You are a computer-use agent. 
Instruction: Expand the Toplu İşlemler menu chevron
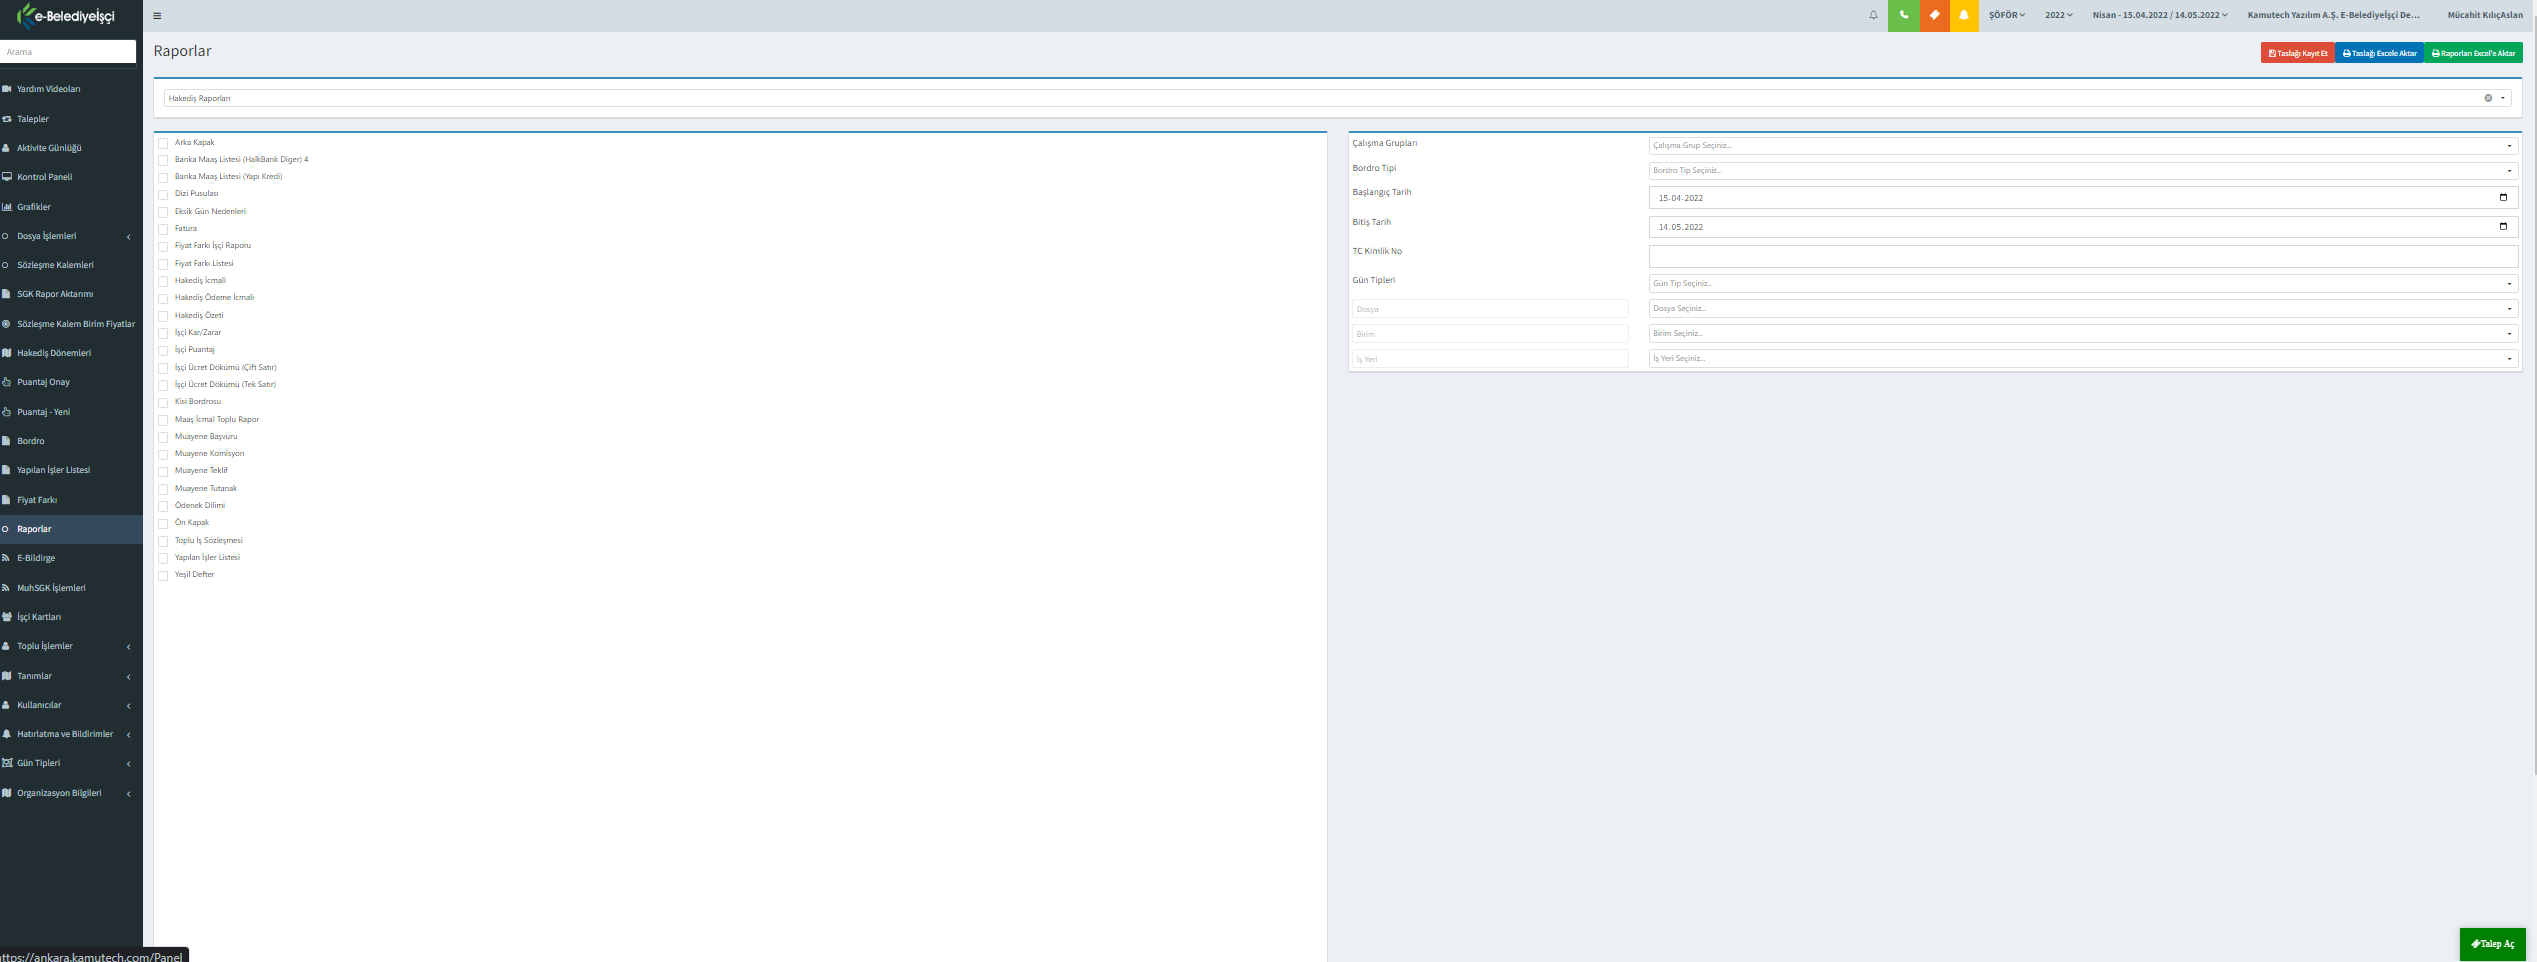click(x=129, y=647)
